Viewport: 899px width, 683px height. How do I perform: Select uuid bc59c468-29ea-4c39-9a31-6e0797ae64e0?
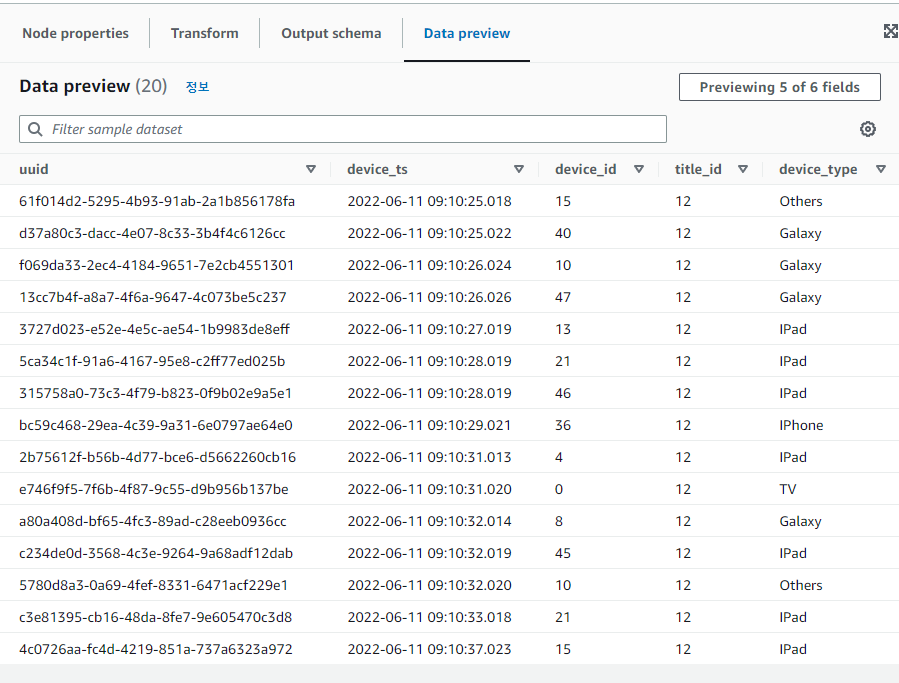tap(155, 426)
